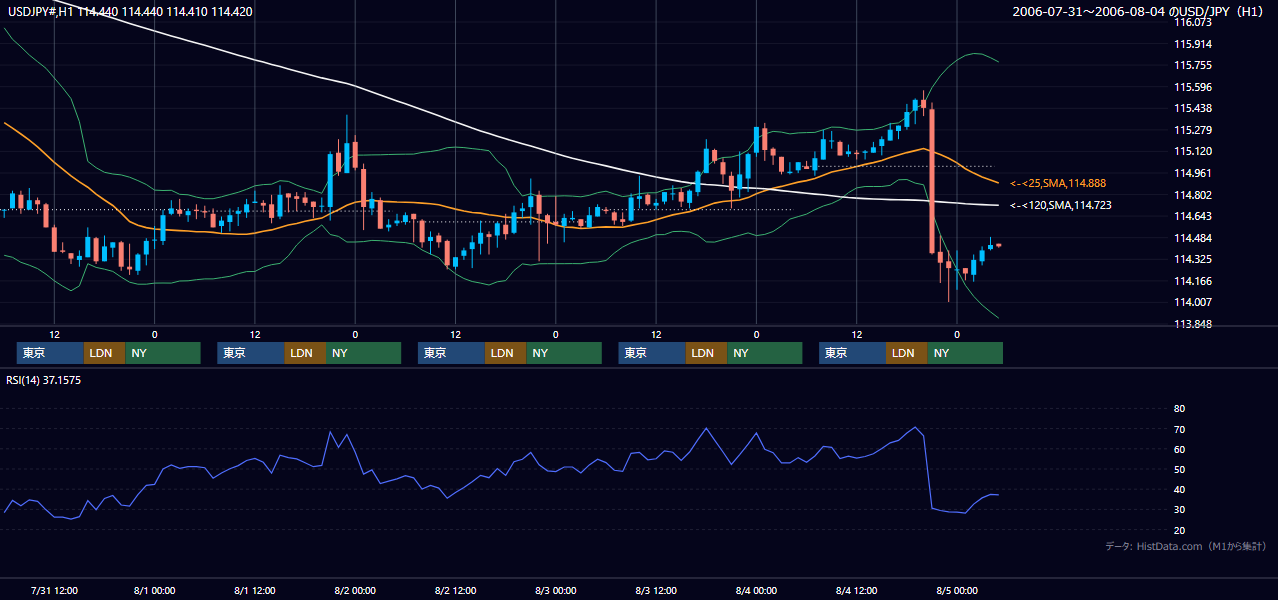Select the NY session block for 8/4
Image resolution: width=1278 pixels, height=600 pixels.
(x=964, y=353)
